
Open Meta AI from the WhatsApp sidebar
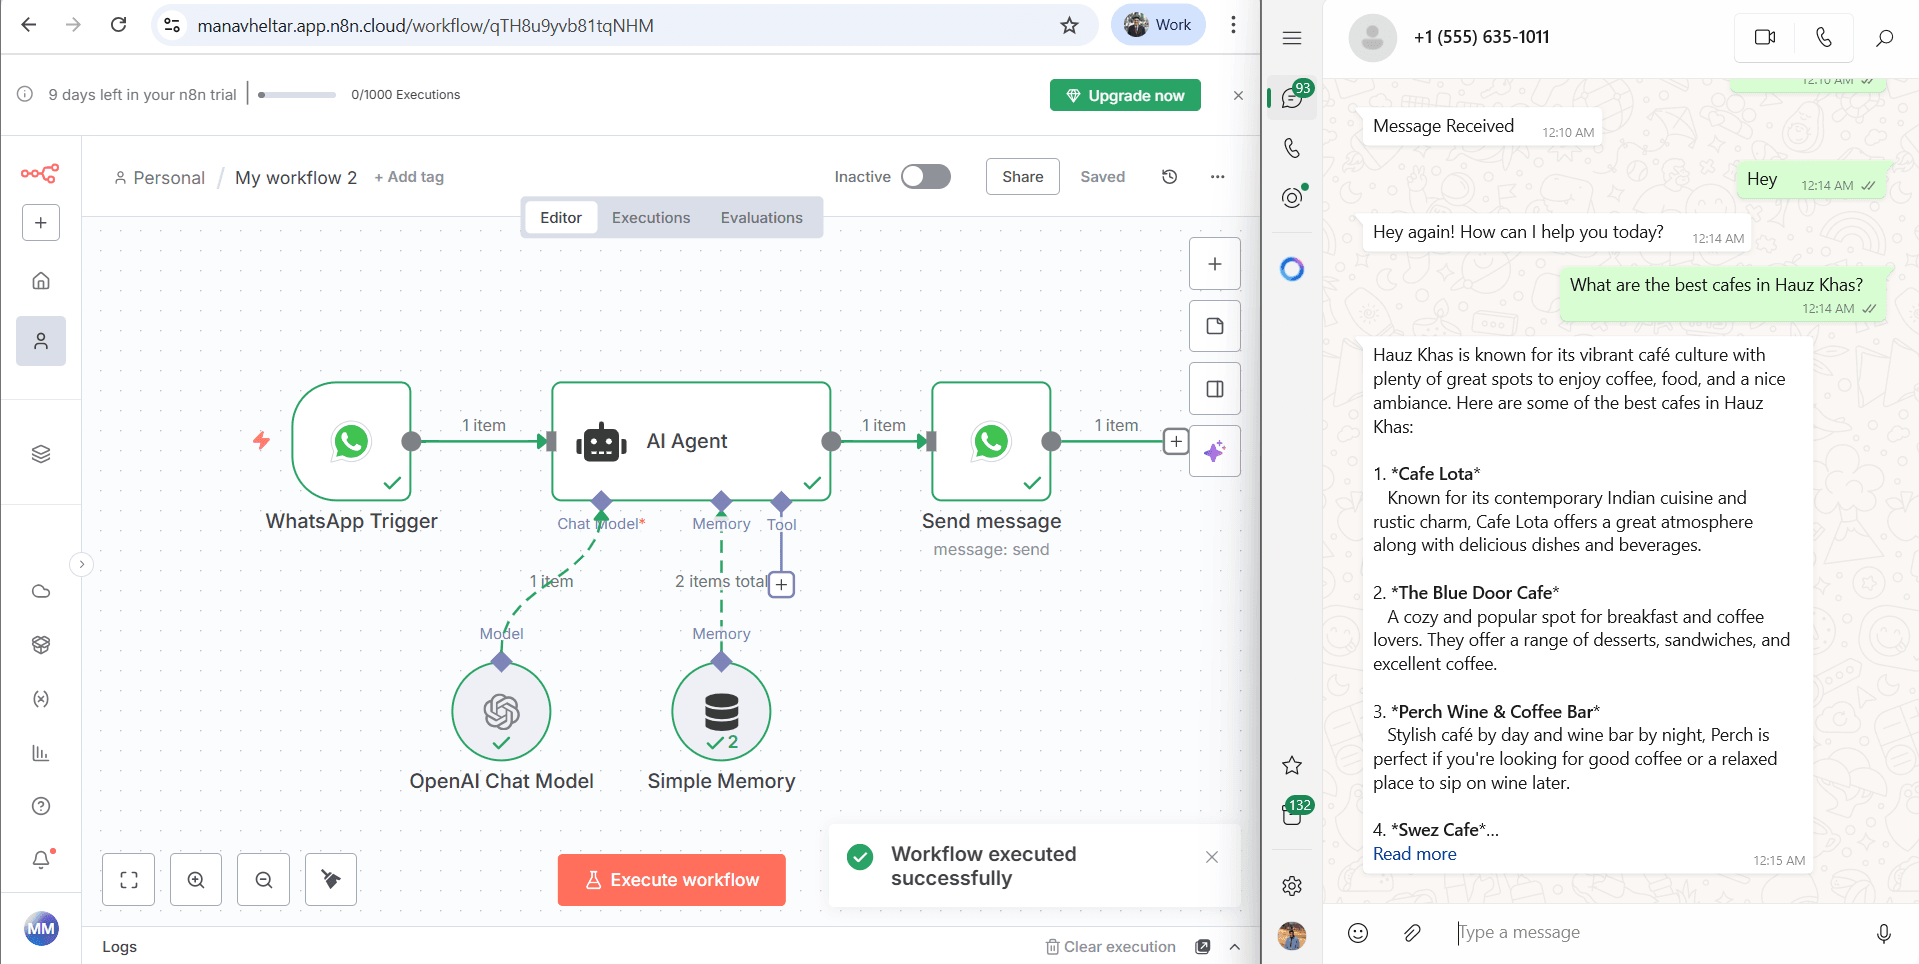point(1292,268)
